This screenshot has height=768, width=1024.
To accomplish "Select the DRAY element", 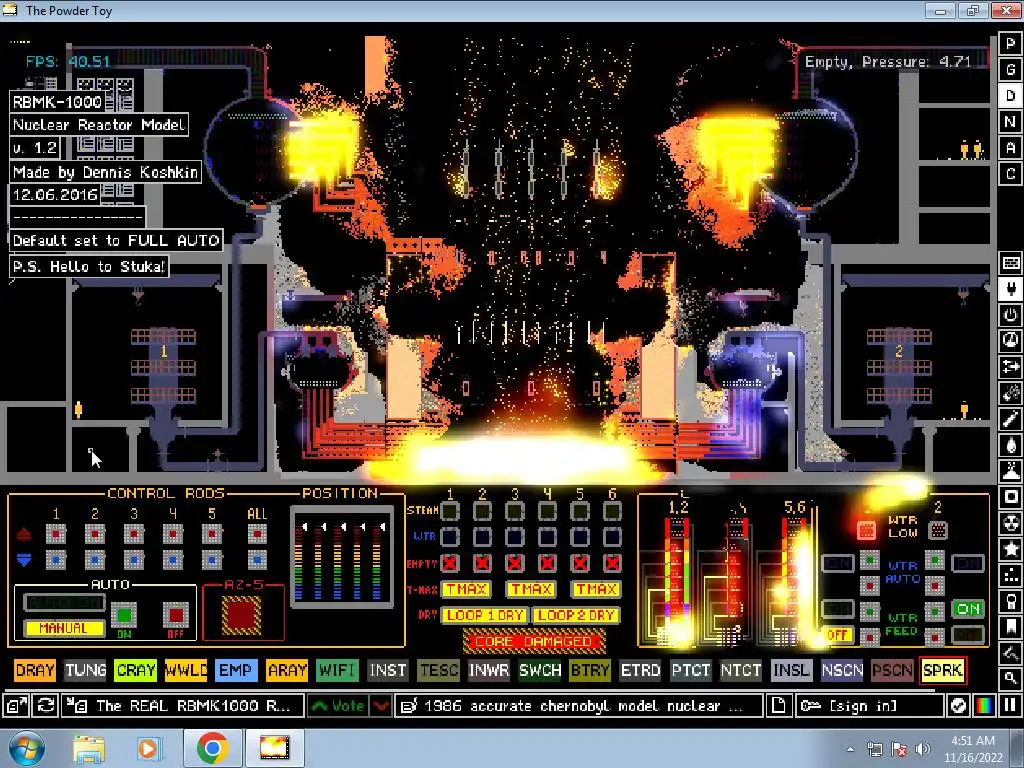I will click(x=35, y=670).
